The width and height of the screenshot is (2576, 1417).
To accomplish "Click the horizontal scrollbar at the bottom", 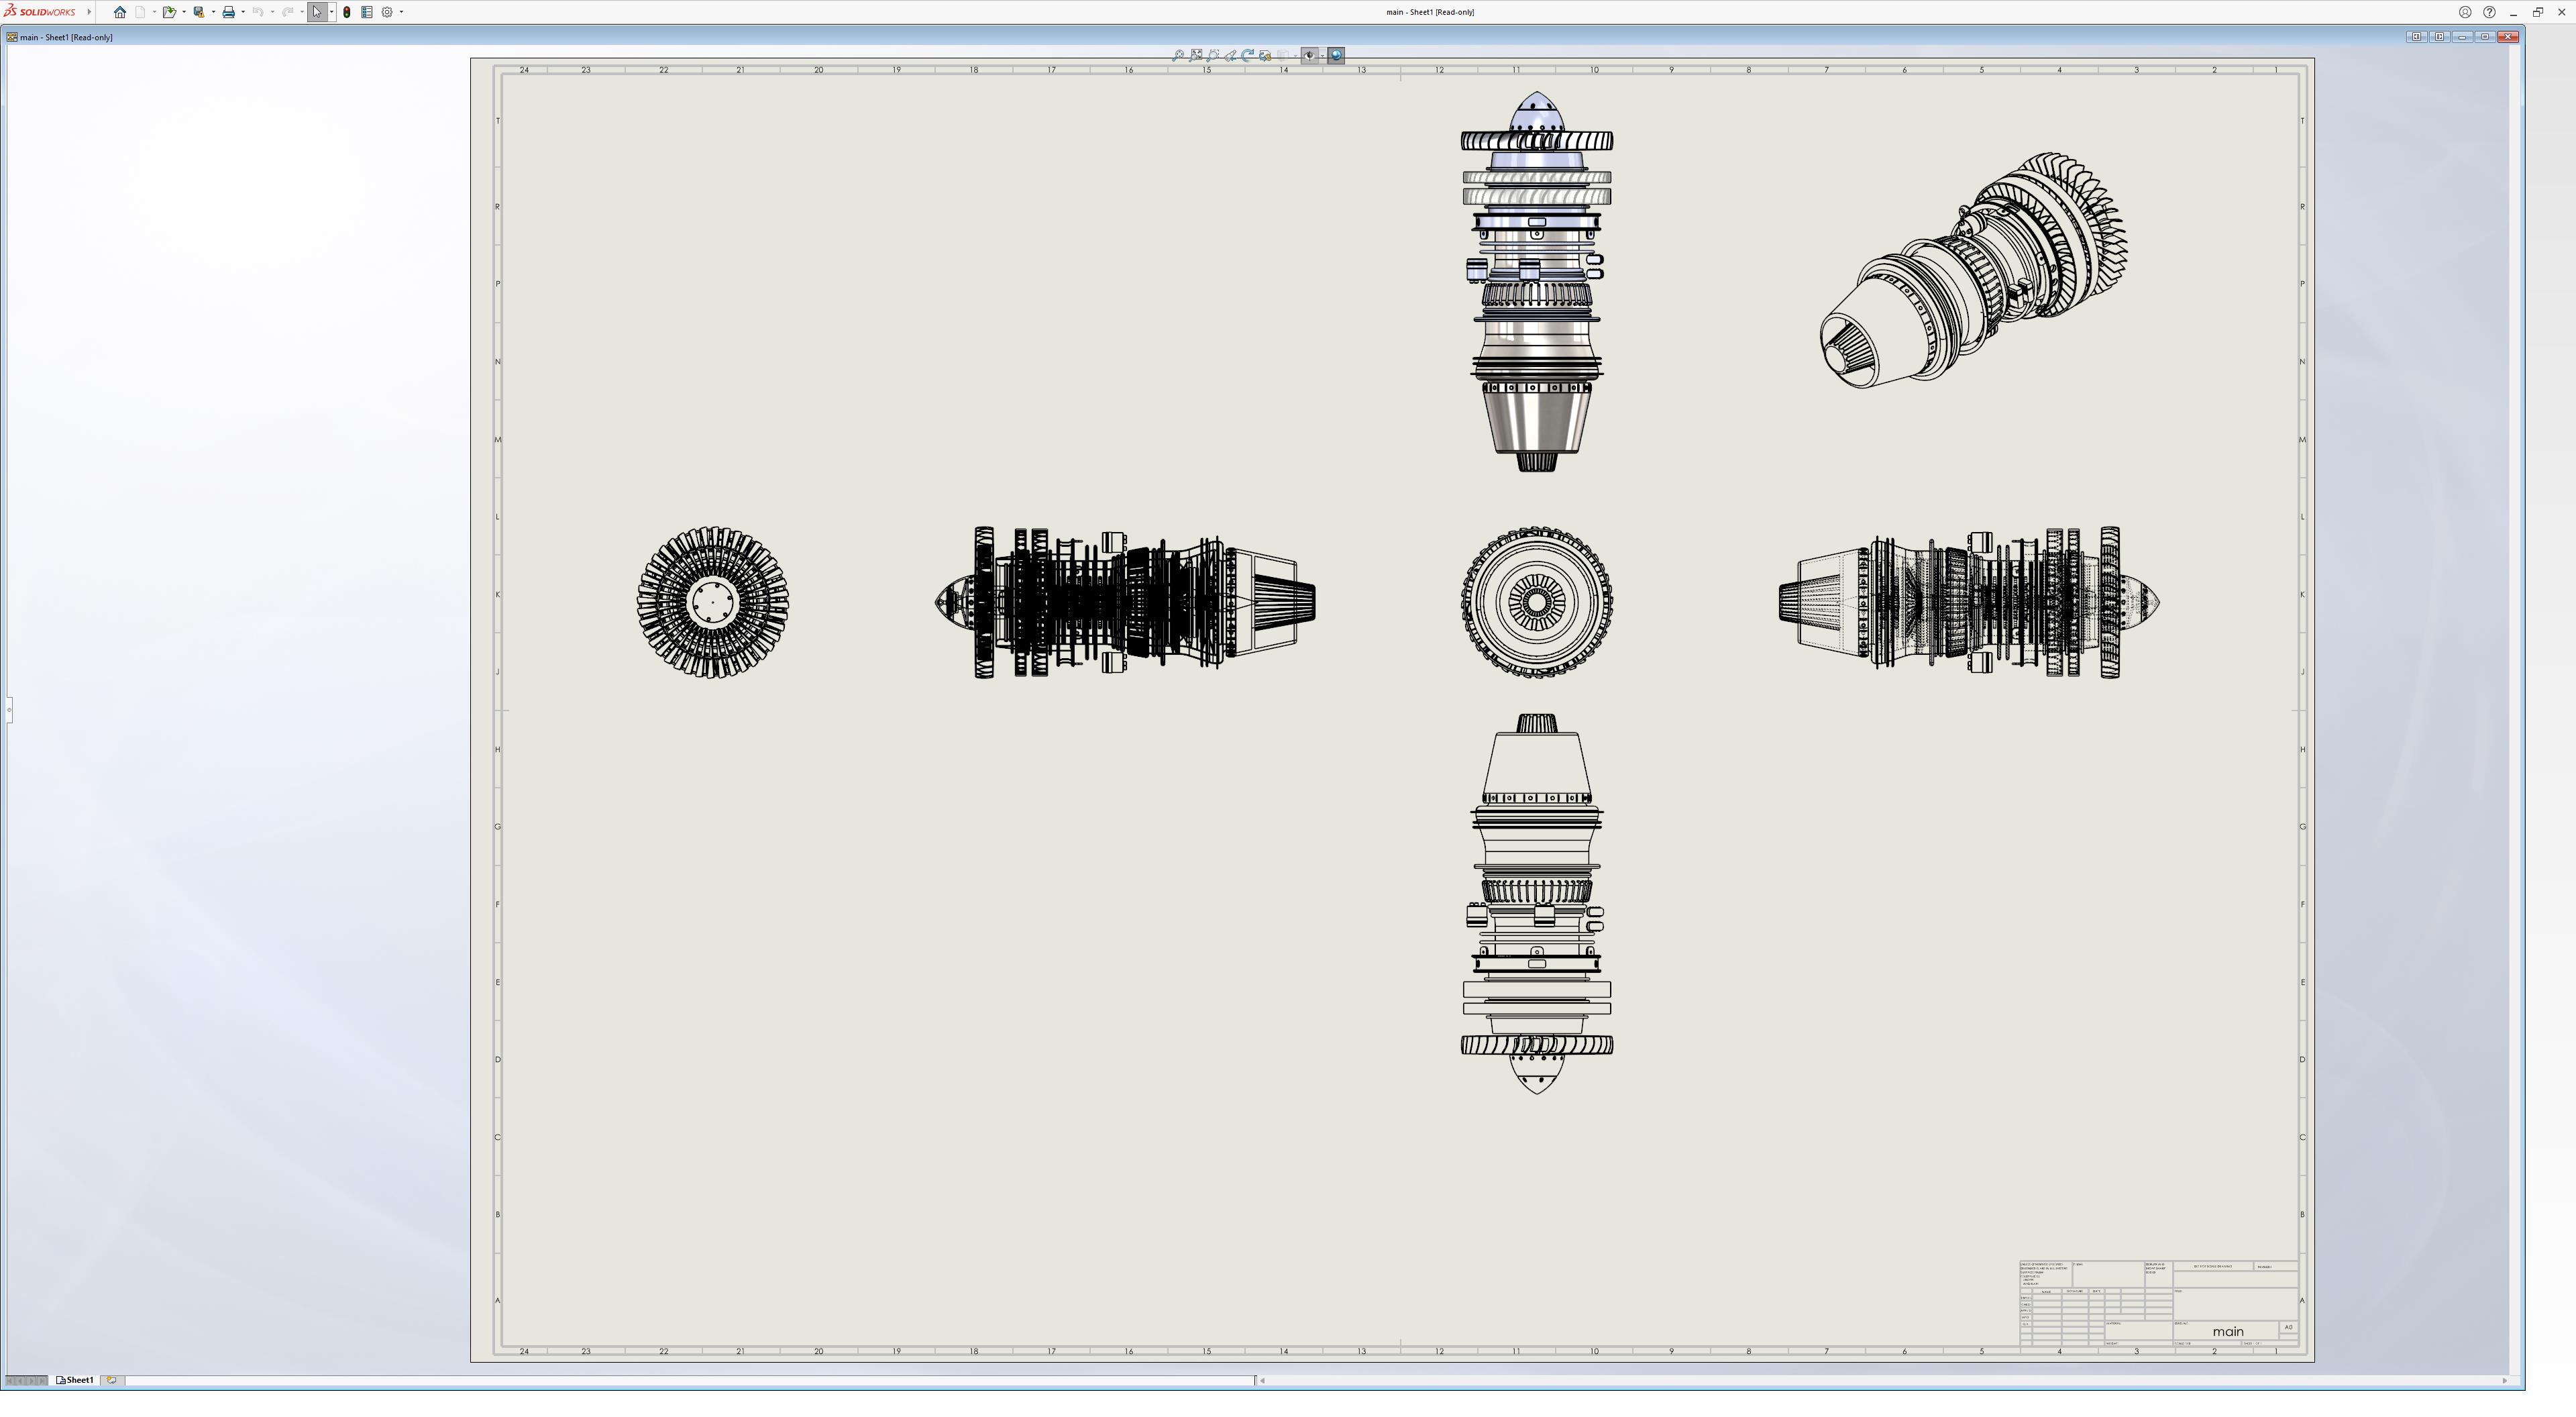I will point(1880,1381).
